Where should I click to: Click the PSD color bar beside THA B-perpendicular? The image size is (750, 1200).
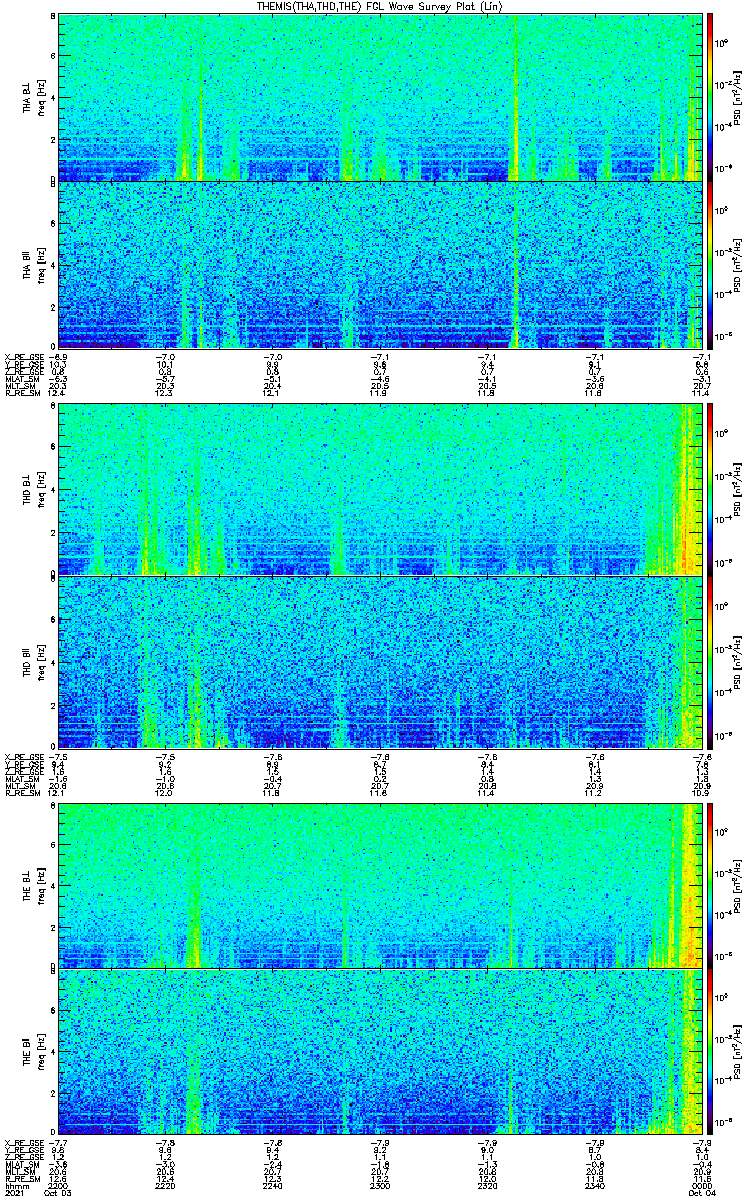coord(710,97)
